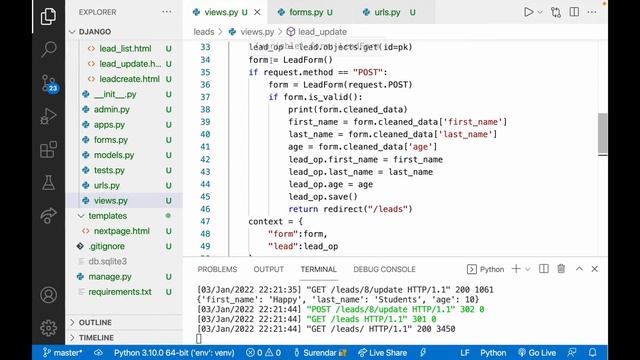Show errors and warnings count in status bar
Viewport: 640px width, 360px height.
pyautogui.click(x=263, y=353)
